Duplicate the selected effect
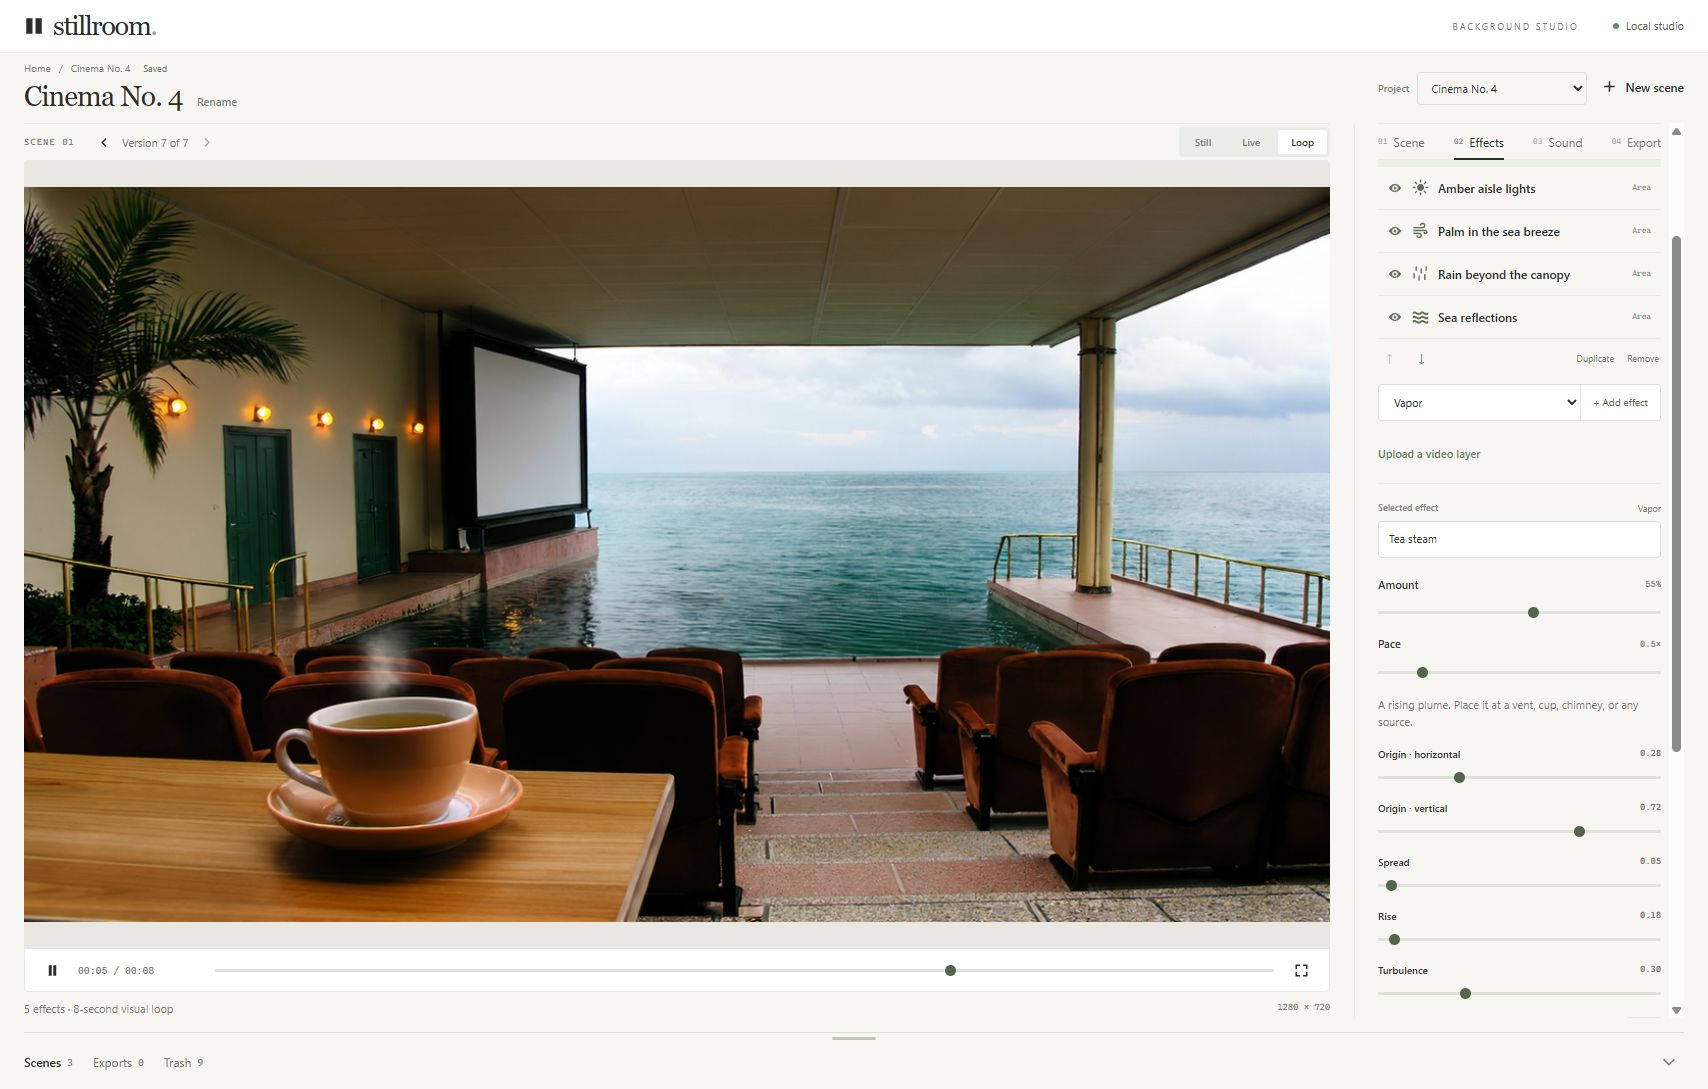The height and width of the screenshot is (1089, 1708). (x=1595, y=359)
